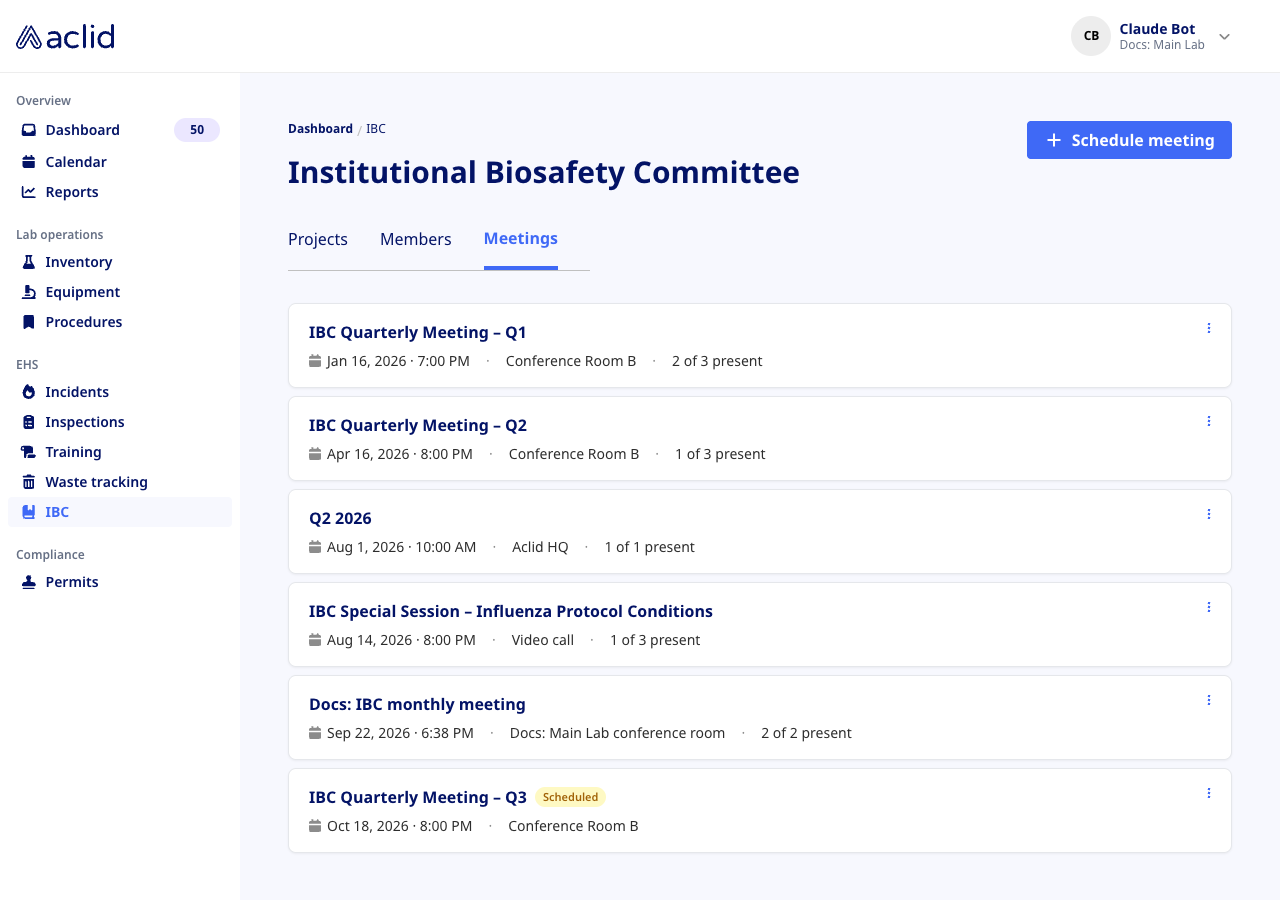
Task: Open options menu for Docs: IBC monthly meeting
Action: 1209,700
